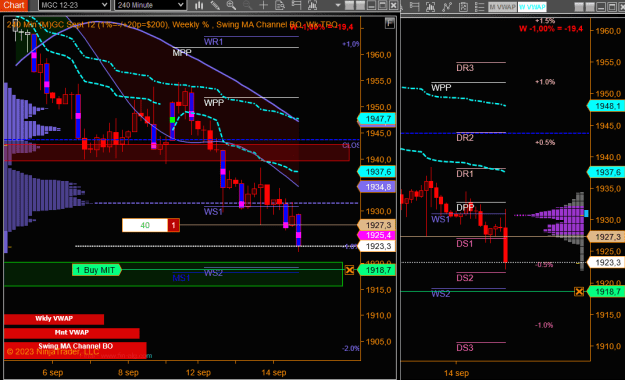Cancel order X marker on right chart
The width and height of the screenshot is (625, 380).
coord(579,291)
